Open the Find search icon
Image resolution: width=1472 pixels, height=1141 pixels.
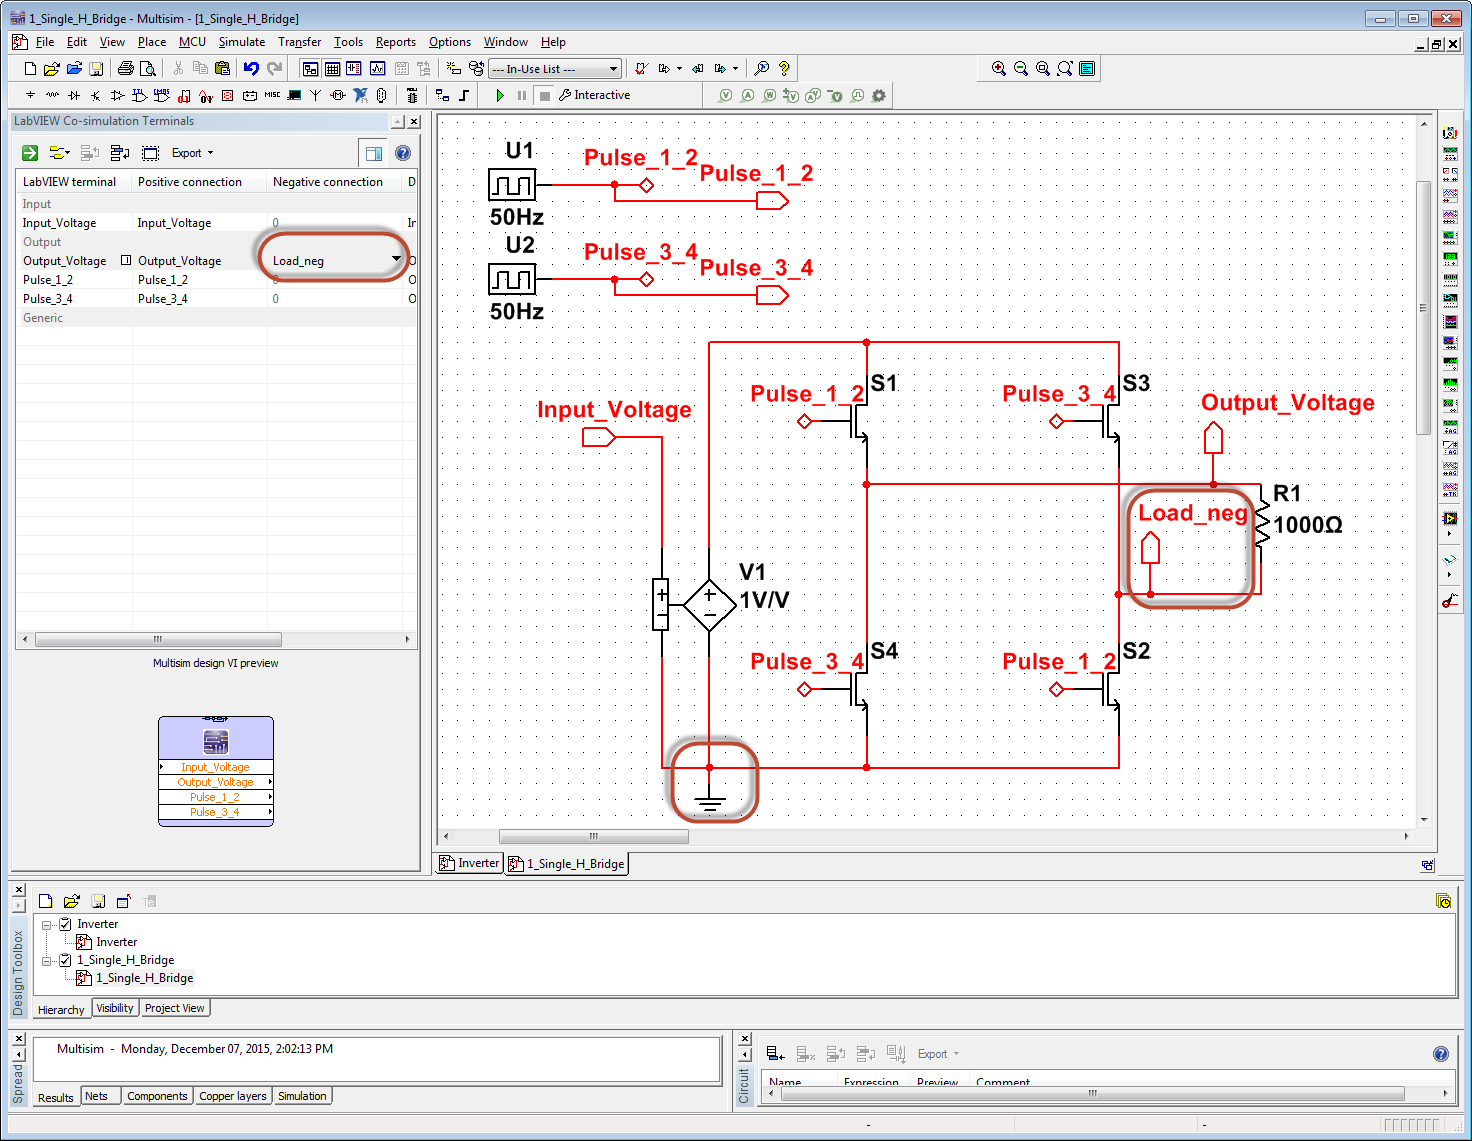762,69
